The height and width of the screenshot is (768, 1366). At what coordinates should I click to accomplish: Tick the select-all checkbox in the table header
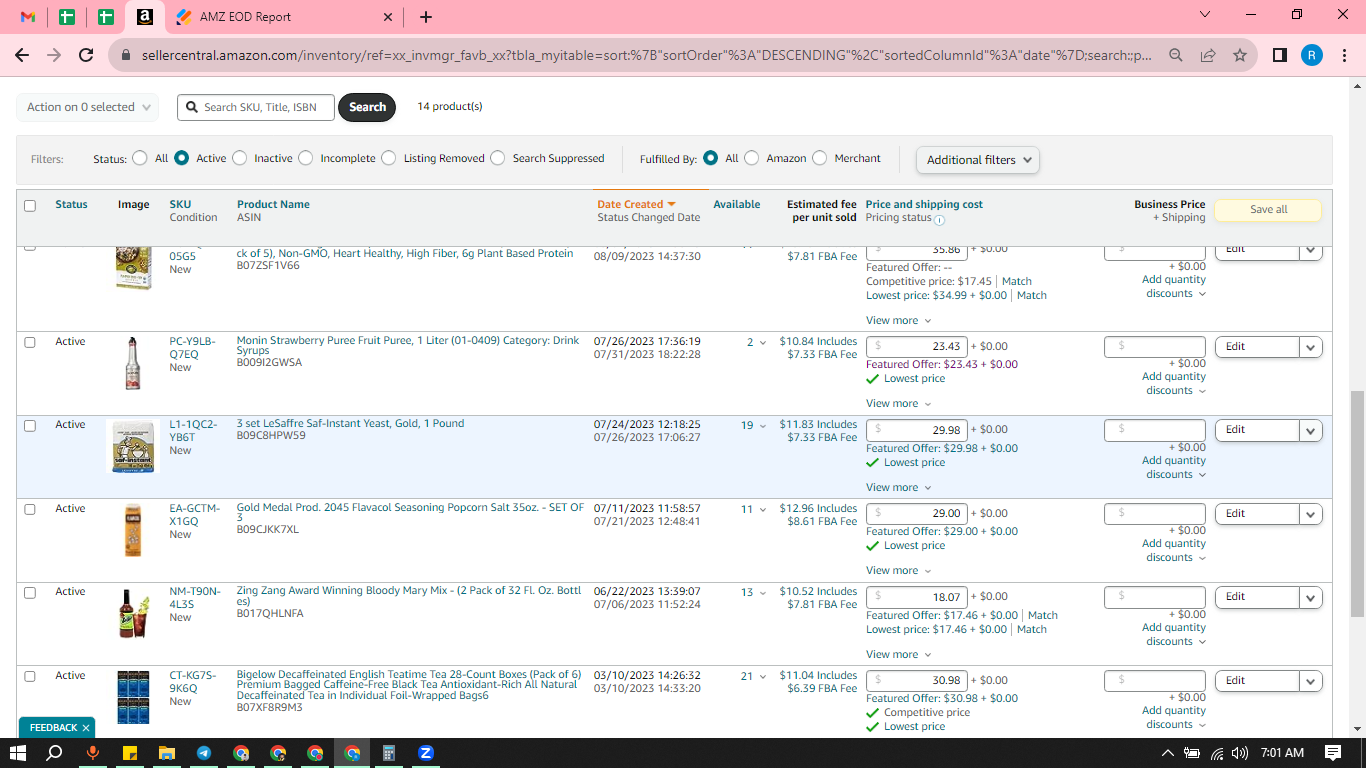point(30,206)
